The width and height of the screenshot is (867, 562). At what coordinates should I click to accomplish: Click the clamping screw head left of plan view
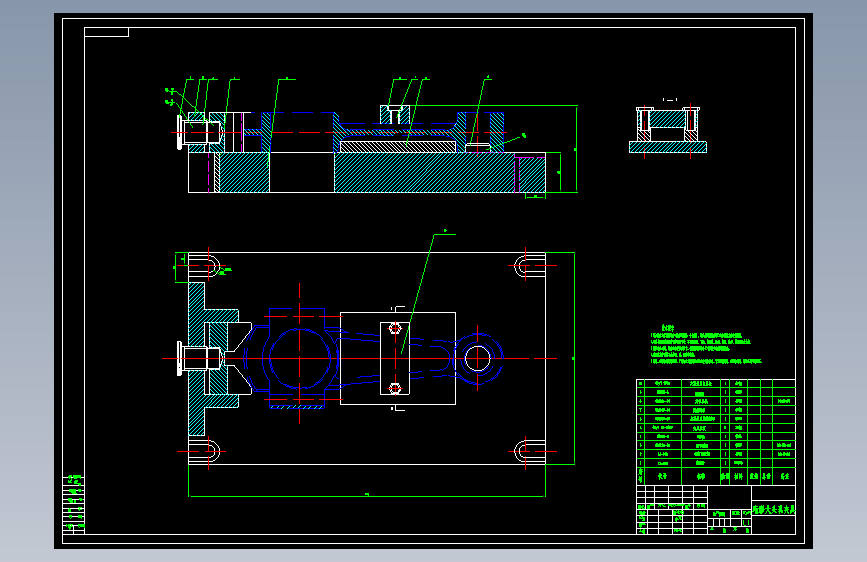tap(180, 358)
